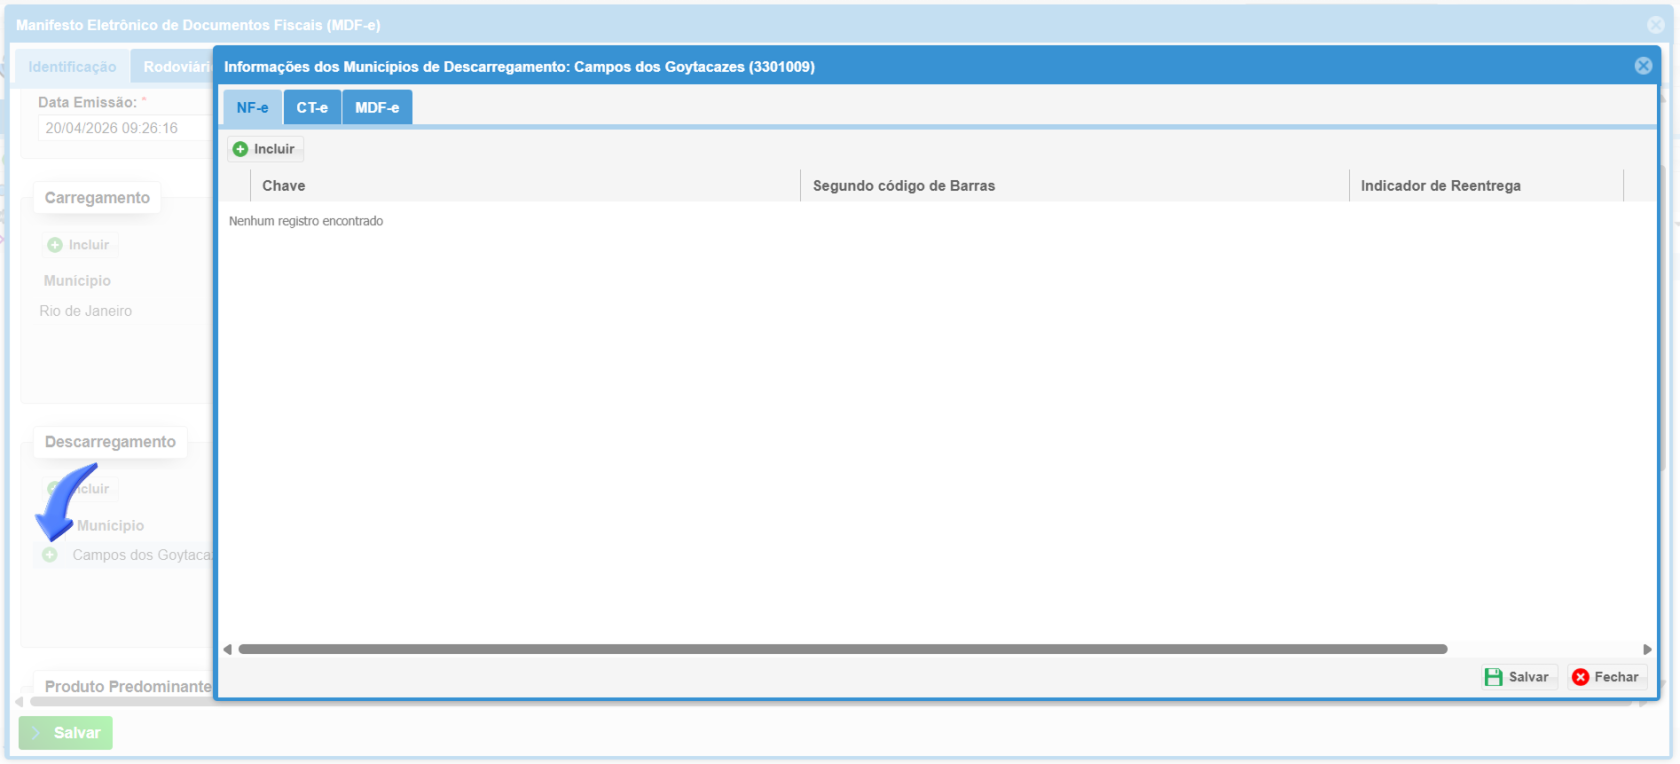Click the red Fechar button
This screenshot has width=1680, height=764.
[x=1606, y=677]
